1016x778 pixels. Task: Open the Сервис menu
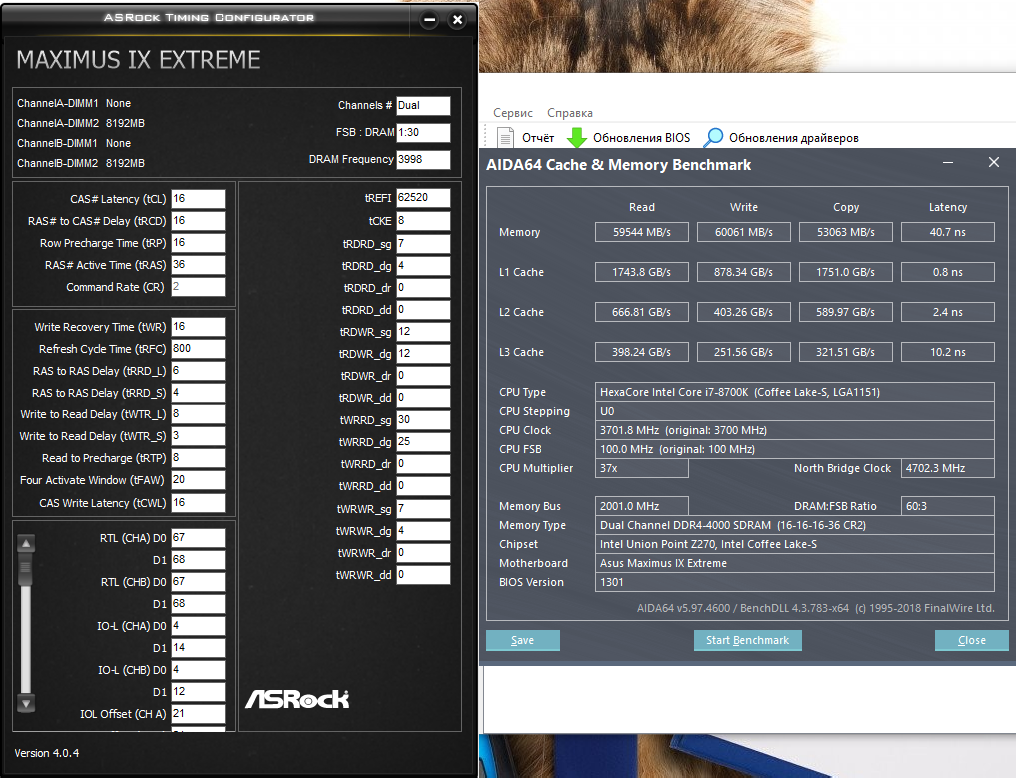click(513, 113)
